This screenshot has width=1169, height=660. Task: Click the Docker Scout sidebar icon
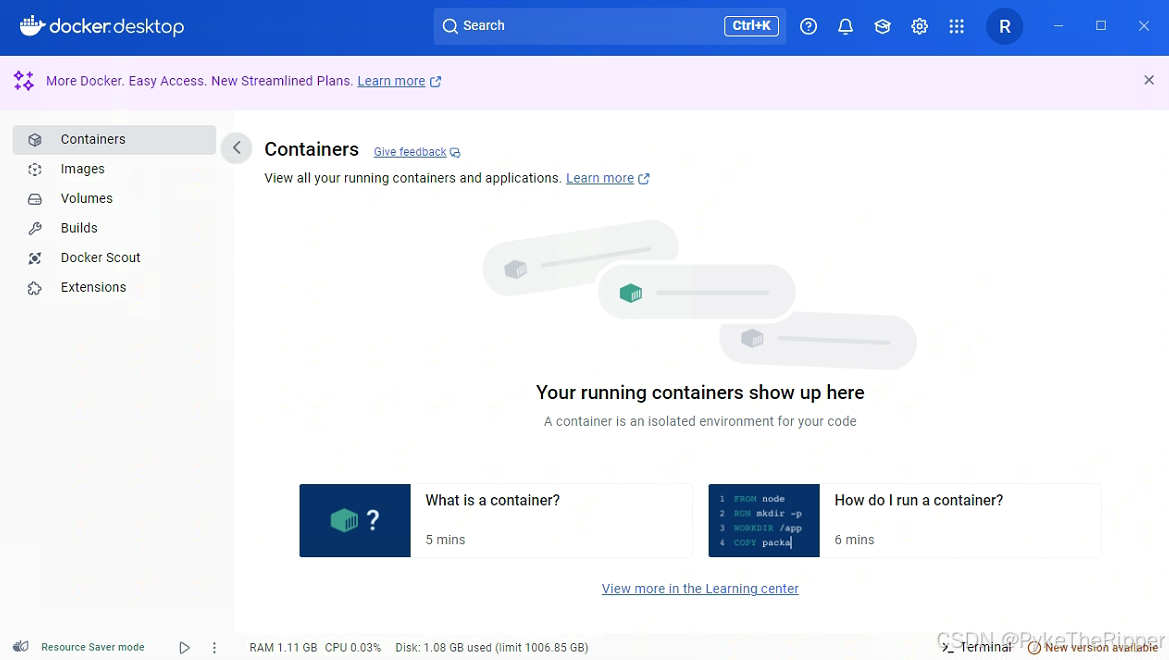tap(35, 258)
